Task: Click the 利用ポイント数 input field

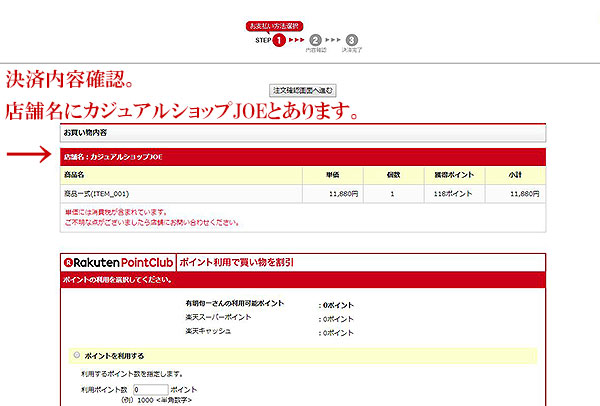Action: [150, 390]
